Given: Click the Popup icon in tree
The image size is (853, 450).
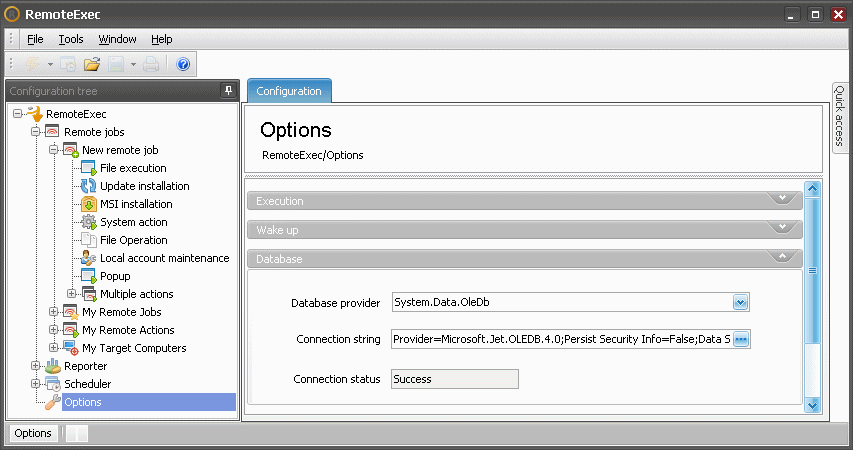Looking at the screenshot, I should point(89,275).
